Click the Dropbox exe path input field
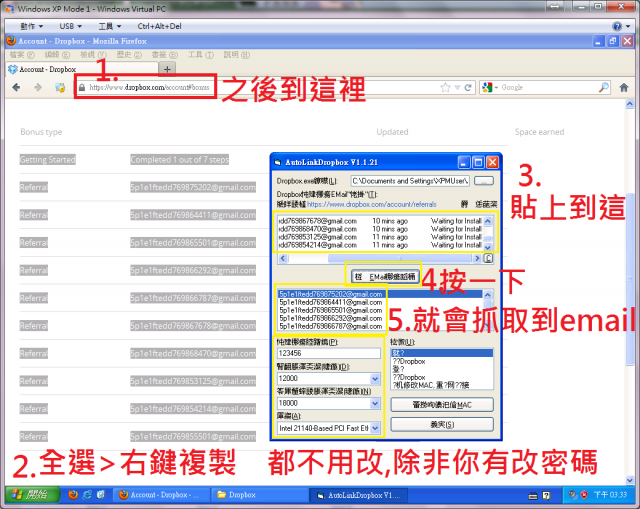Image resolution: width=640 pixels, height=509 pixels. click(411, 181)
